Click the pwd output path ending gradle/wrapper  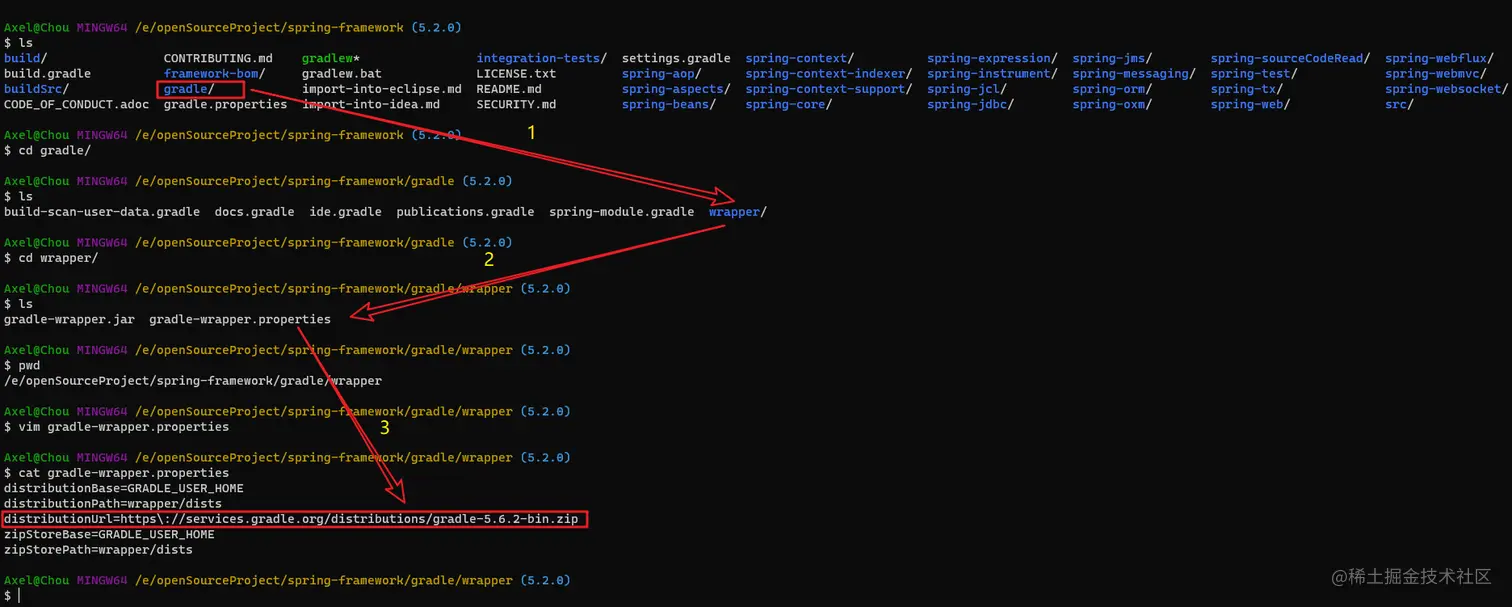pos(193,381)
